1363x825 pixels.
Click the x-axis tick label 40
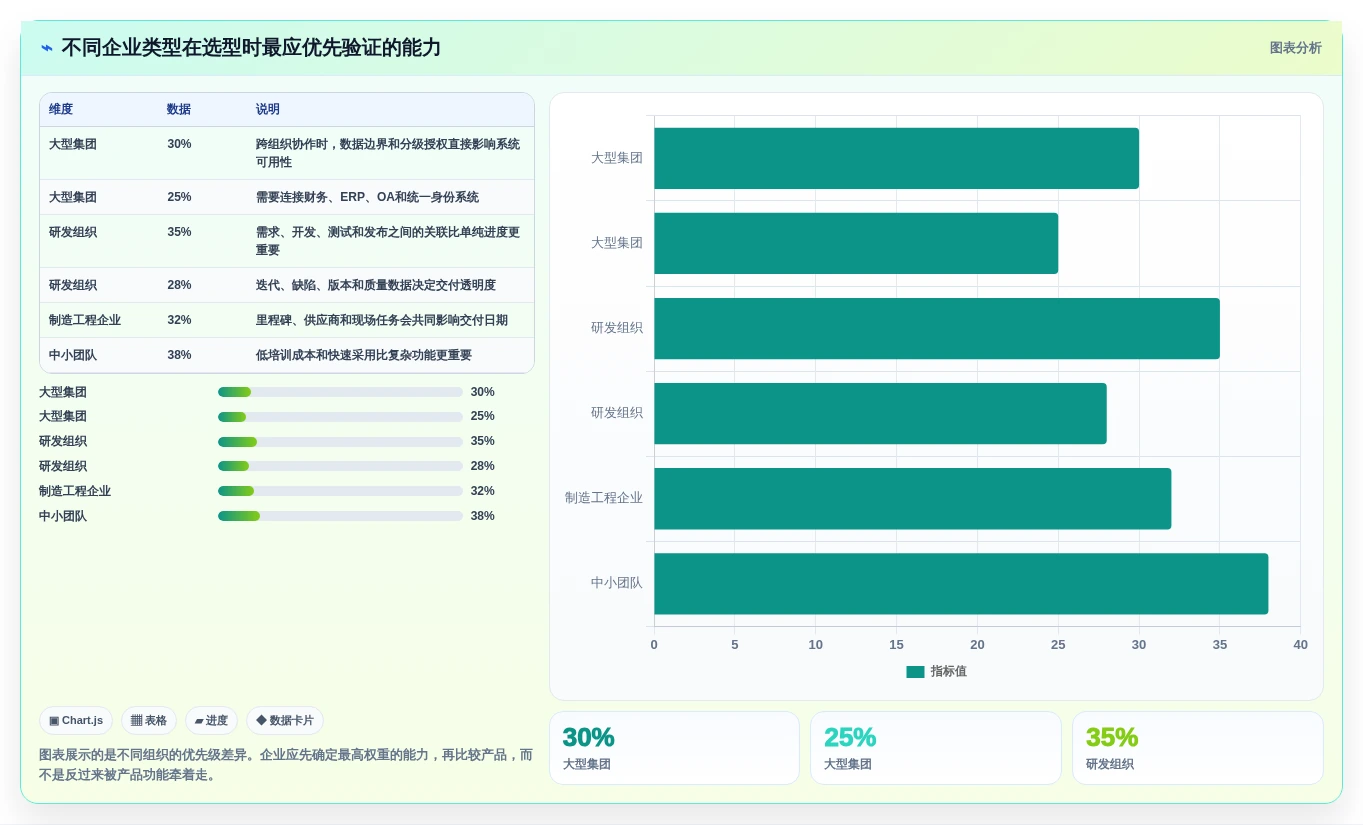click(x=1300, y=645)
